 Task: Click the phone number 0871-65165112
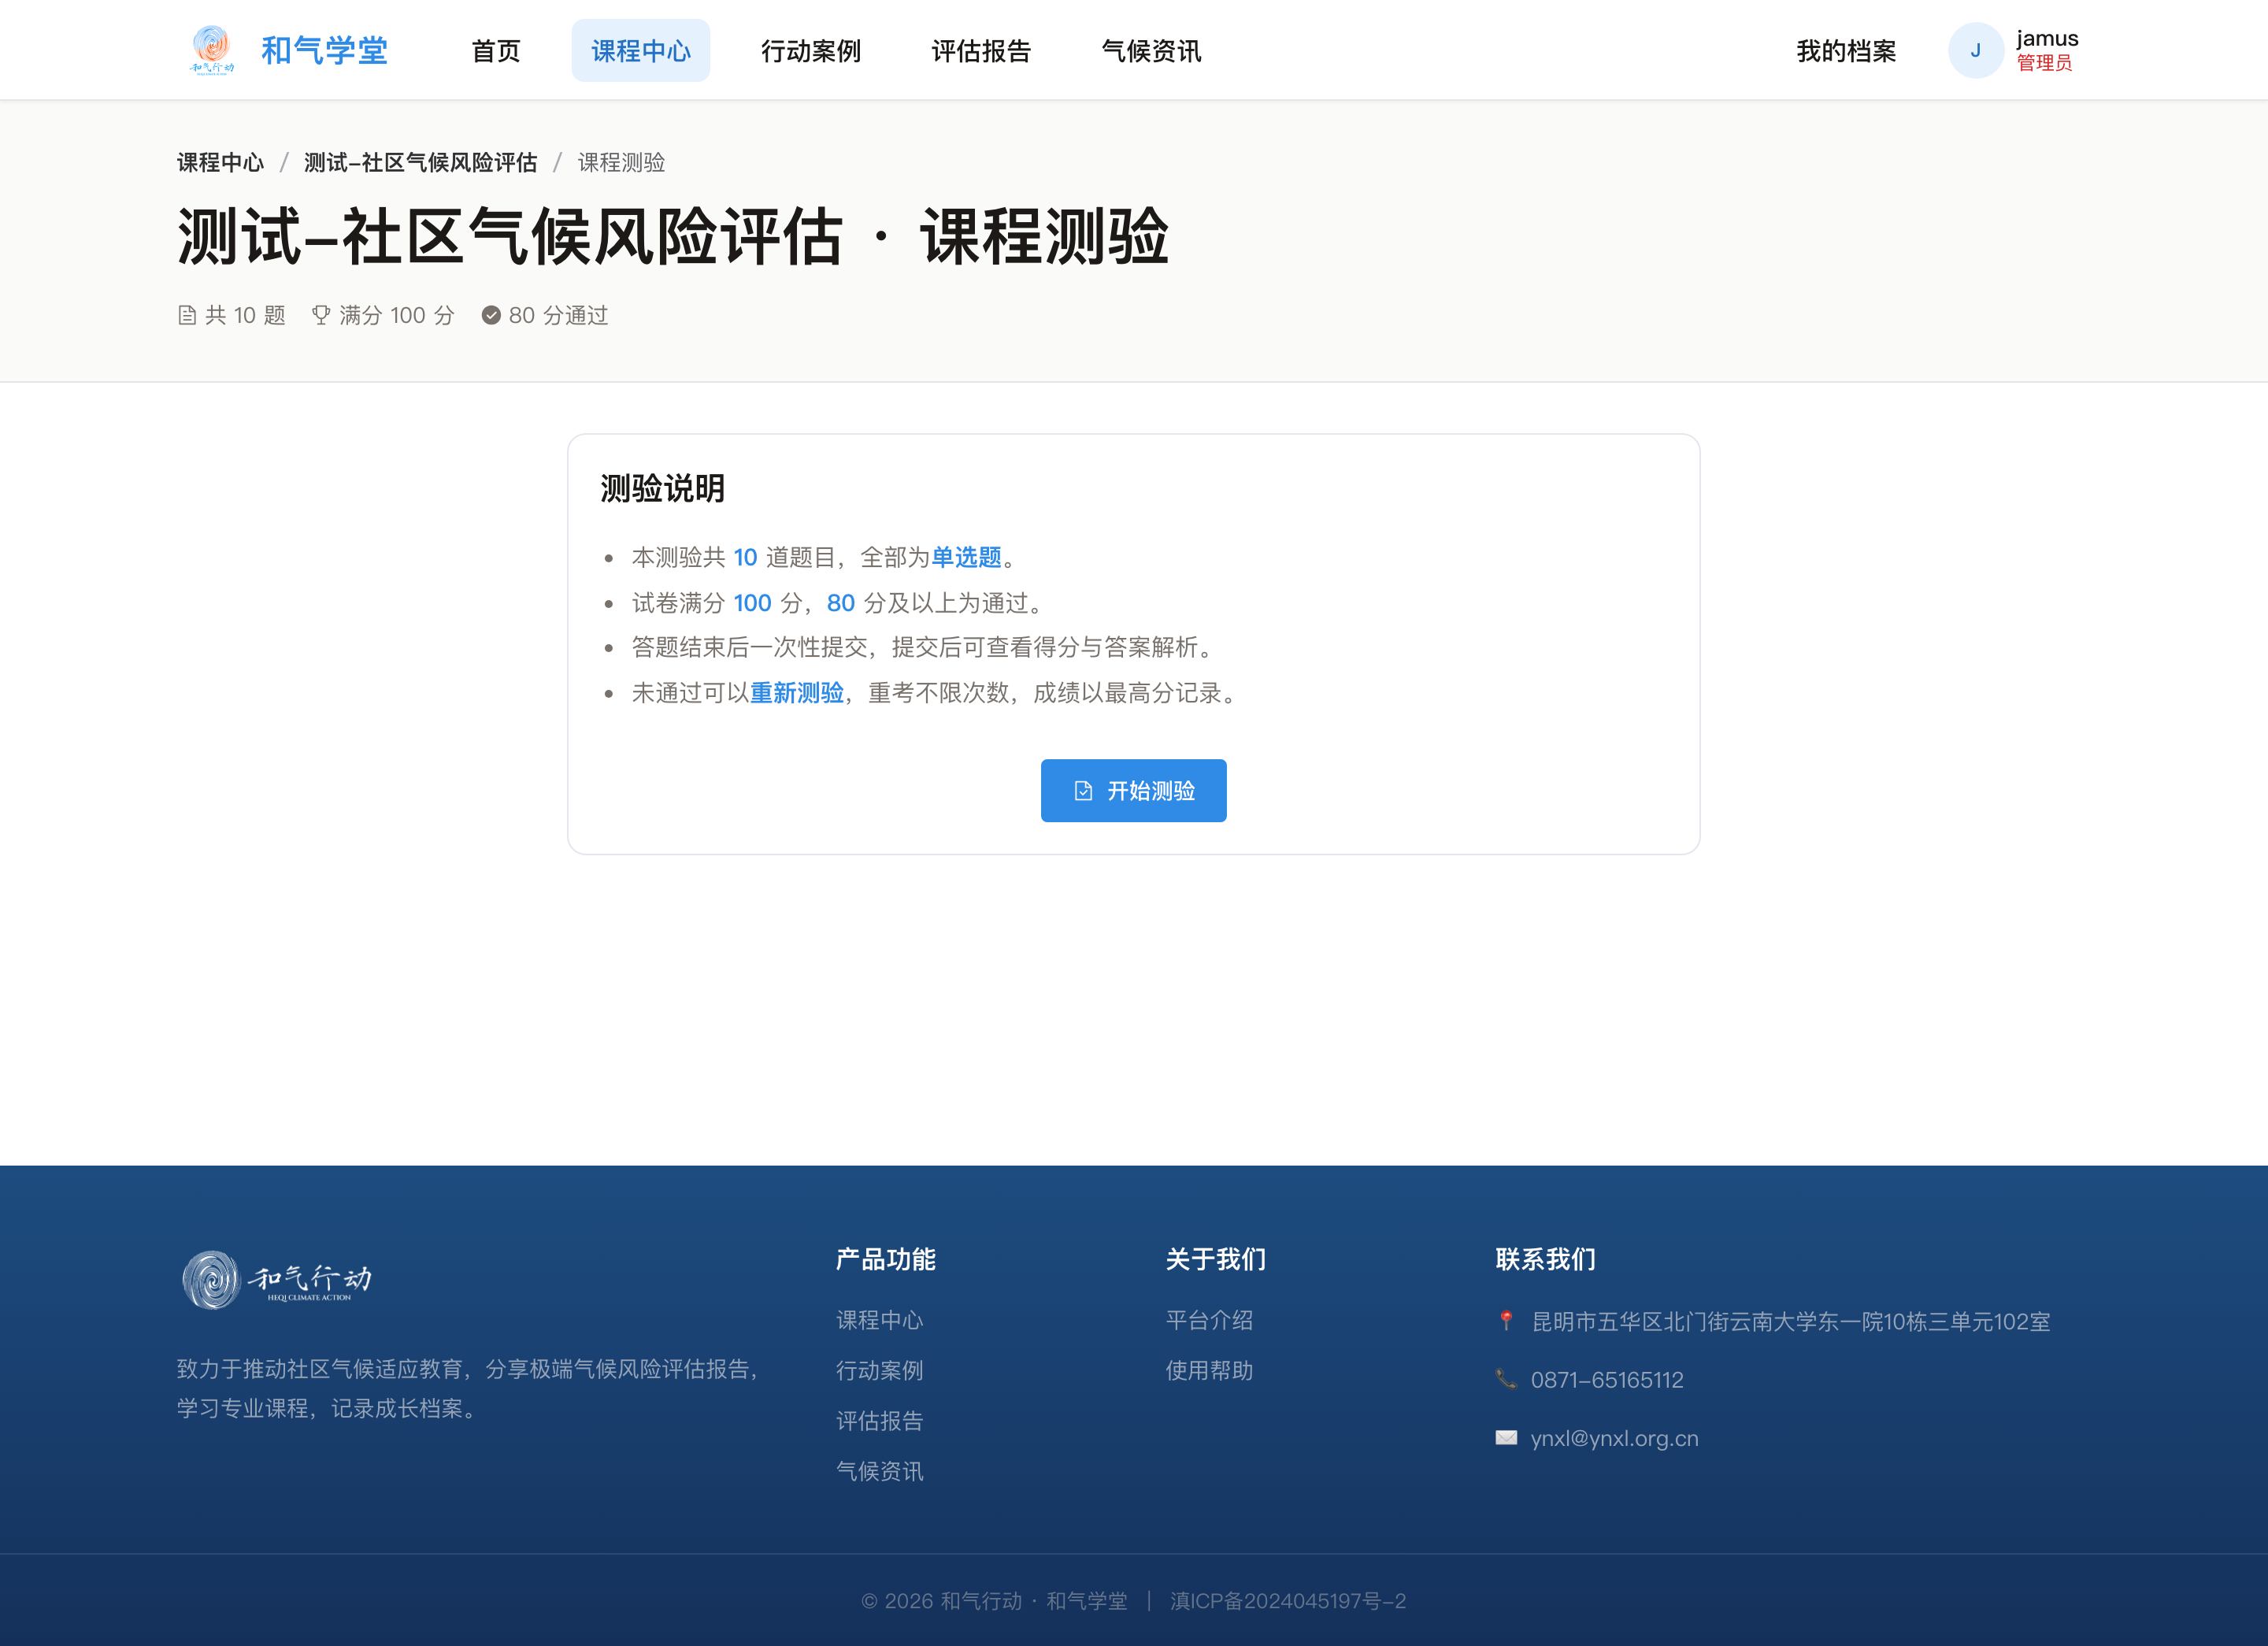1607,1380
